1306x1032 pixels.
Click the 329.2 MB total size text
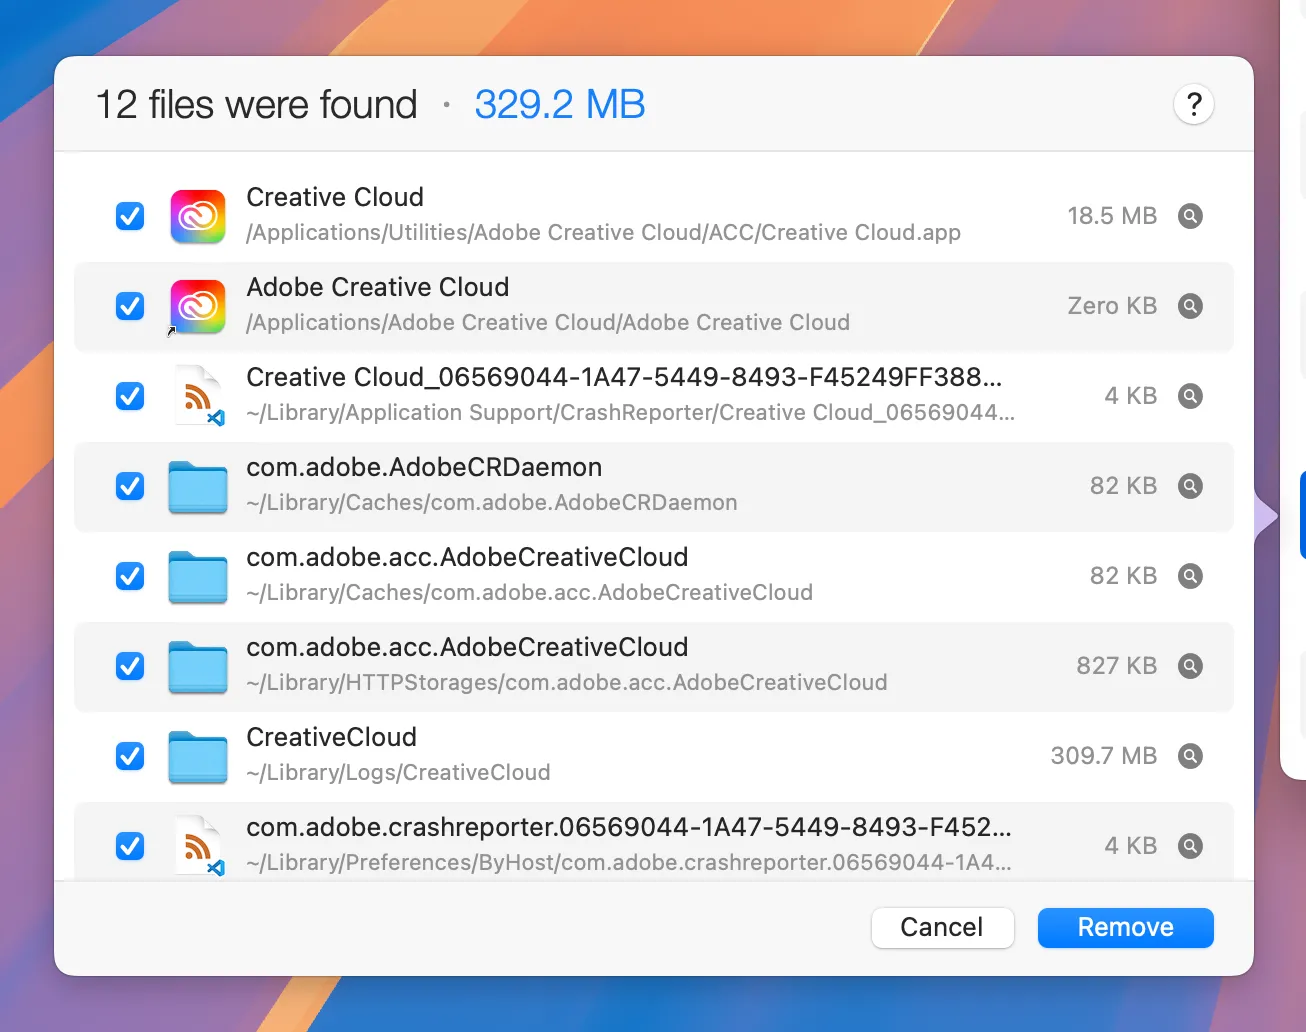coord(559,104)
